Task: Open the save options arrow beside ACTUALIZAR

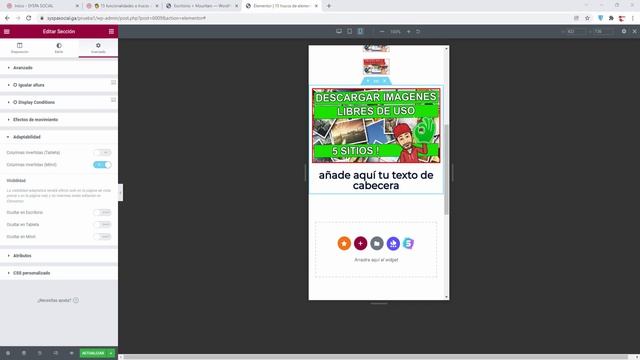Action: click(x=111, y=353)
